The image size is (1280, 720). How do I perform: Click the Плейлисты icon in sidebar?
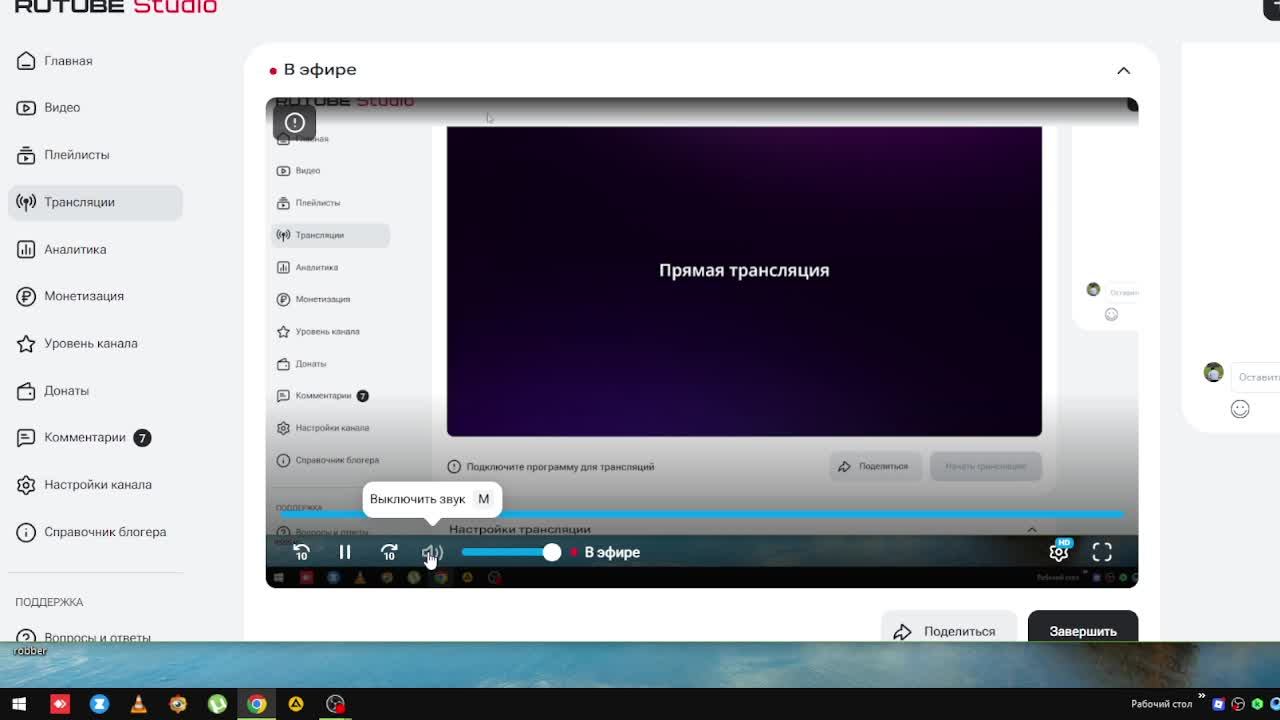[26, 155]
